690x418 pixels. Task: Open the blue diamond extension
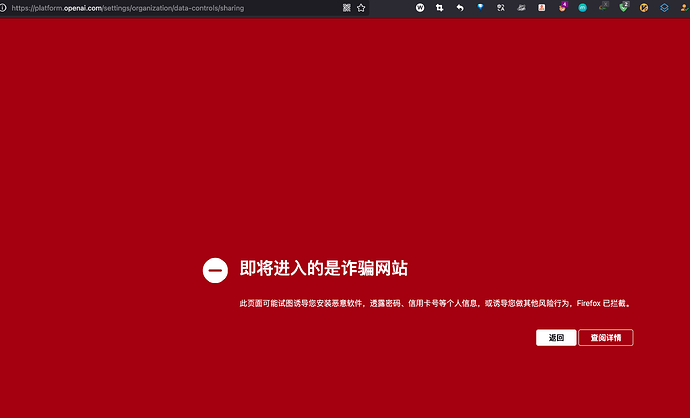480,7
